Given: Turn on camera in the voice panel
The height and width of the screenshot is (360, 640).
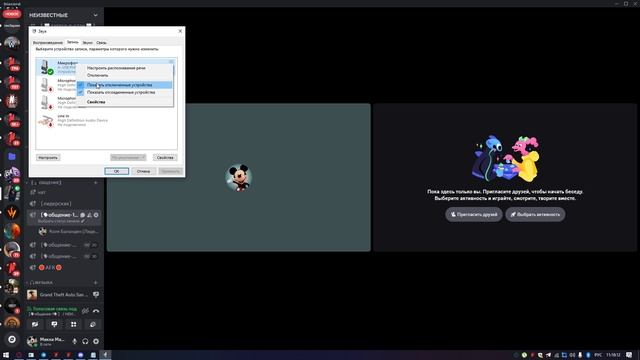Looking at the screenshot, I should click(x=35, y=324).
